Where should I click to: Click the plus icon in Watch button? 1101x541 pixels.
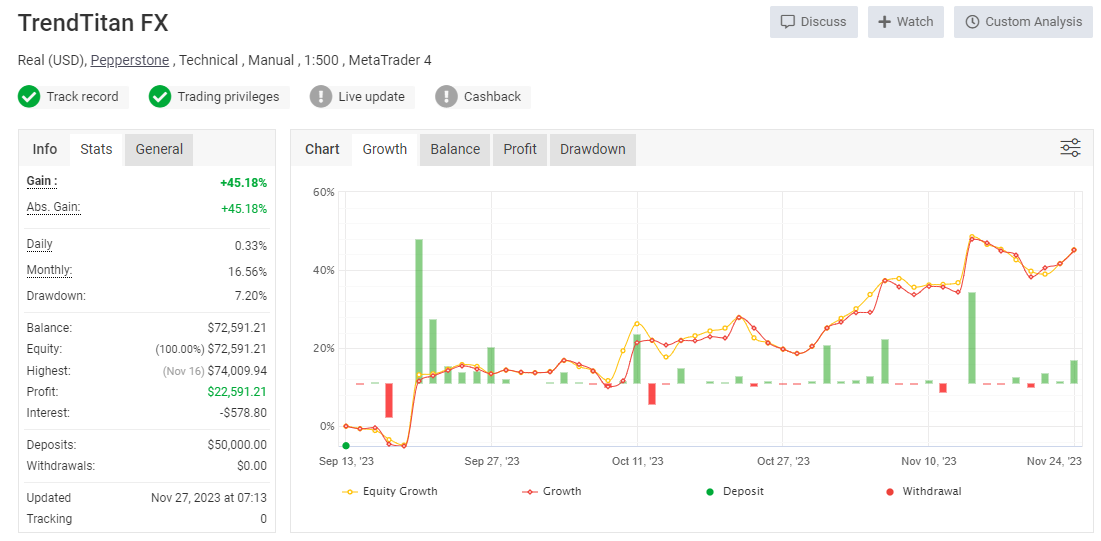(x=884, y=22)
